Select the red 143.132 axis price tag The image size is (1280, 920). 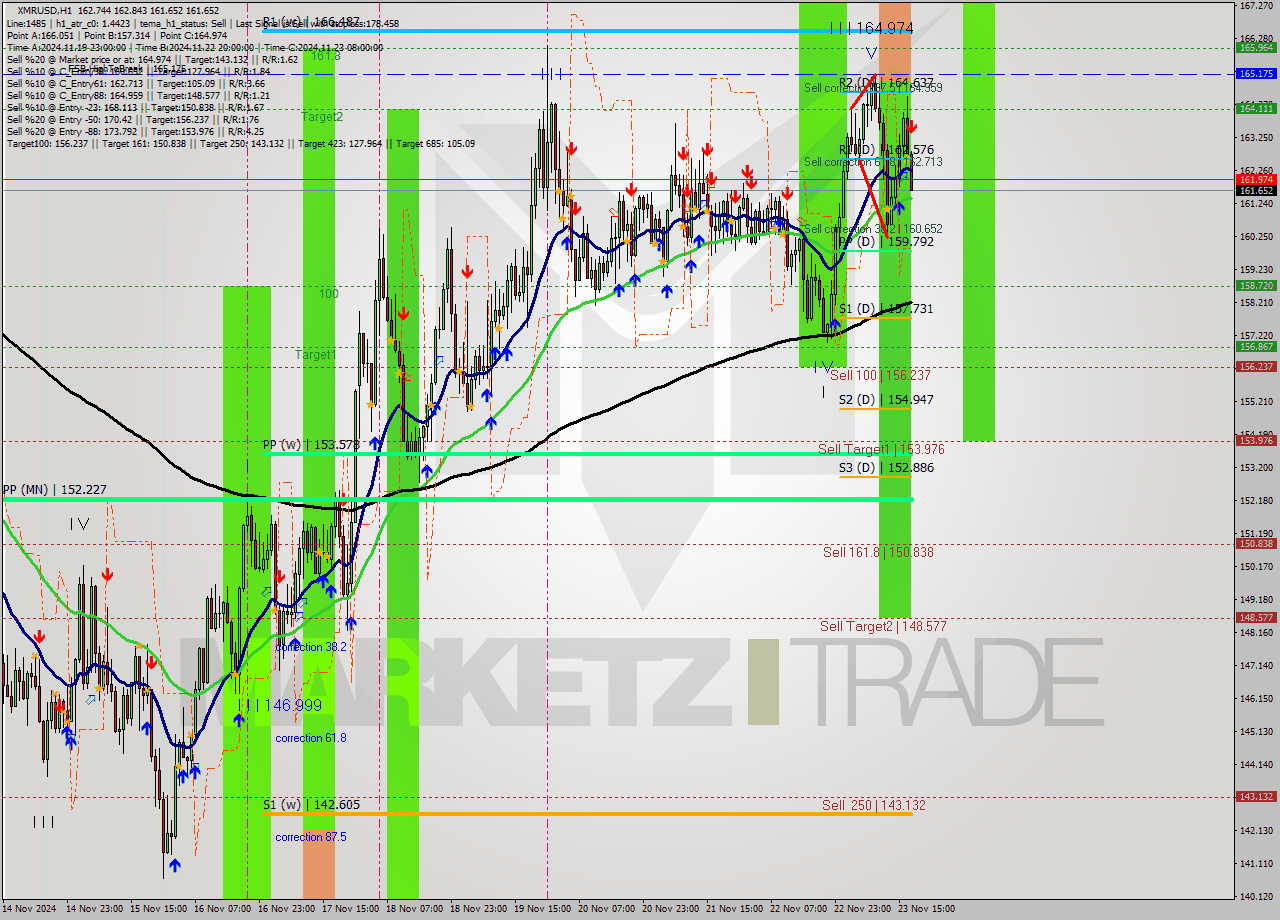point(1256,797)
